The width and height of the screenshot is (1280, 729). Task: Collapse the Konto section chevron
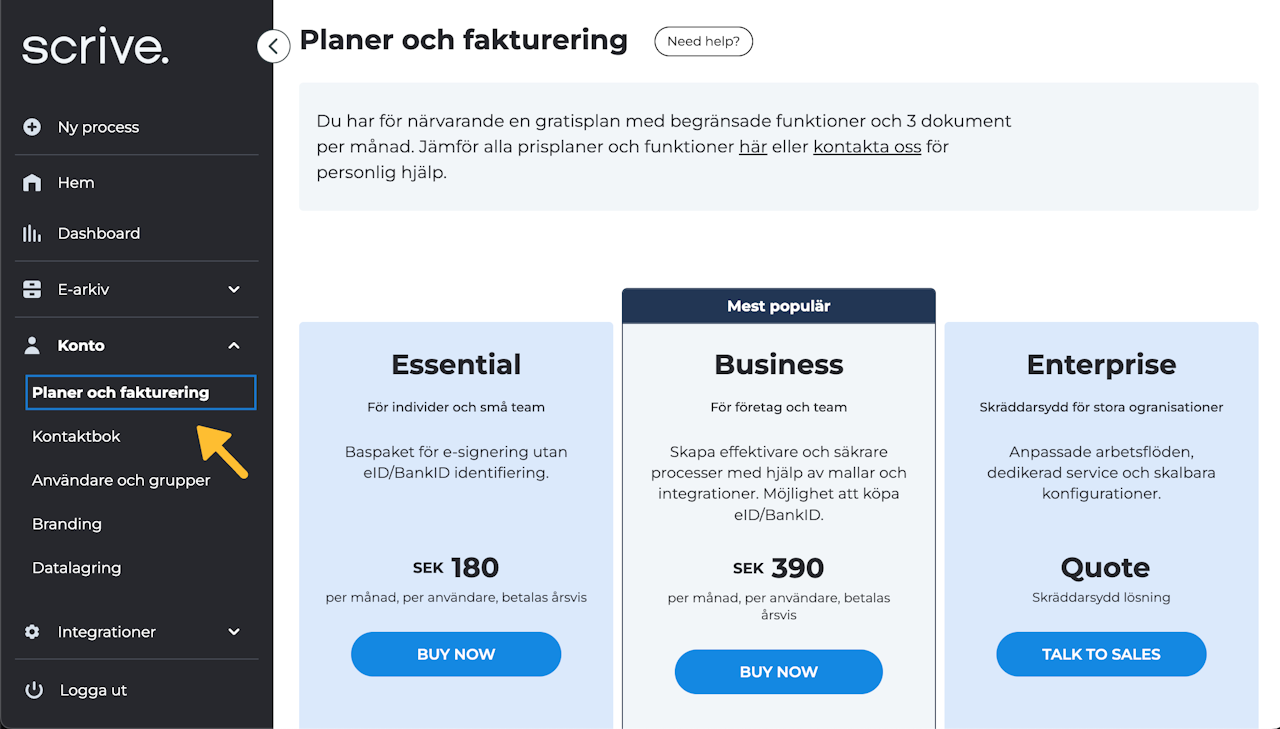pos(234,345)
